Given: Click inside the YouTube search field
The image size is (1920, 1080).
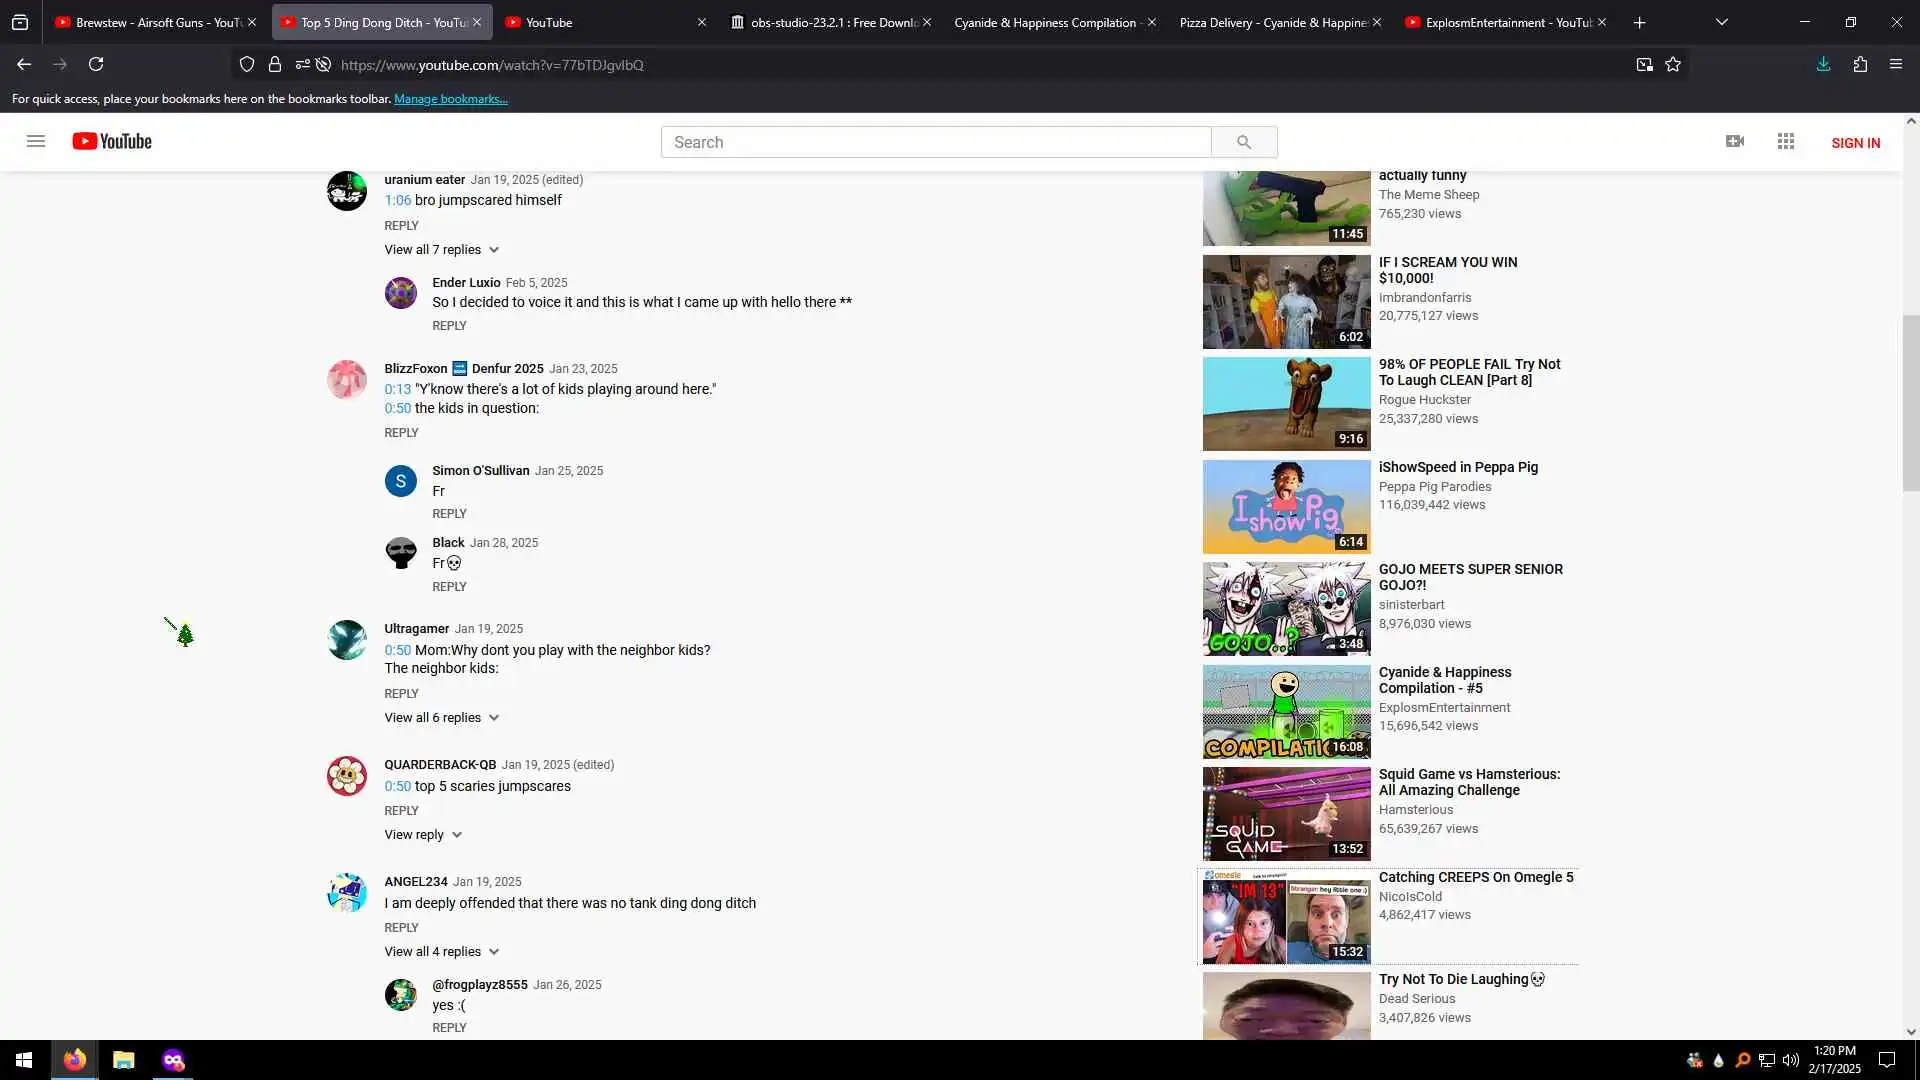Looking at the screenshot, I should click(x=935, y=142).
